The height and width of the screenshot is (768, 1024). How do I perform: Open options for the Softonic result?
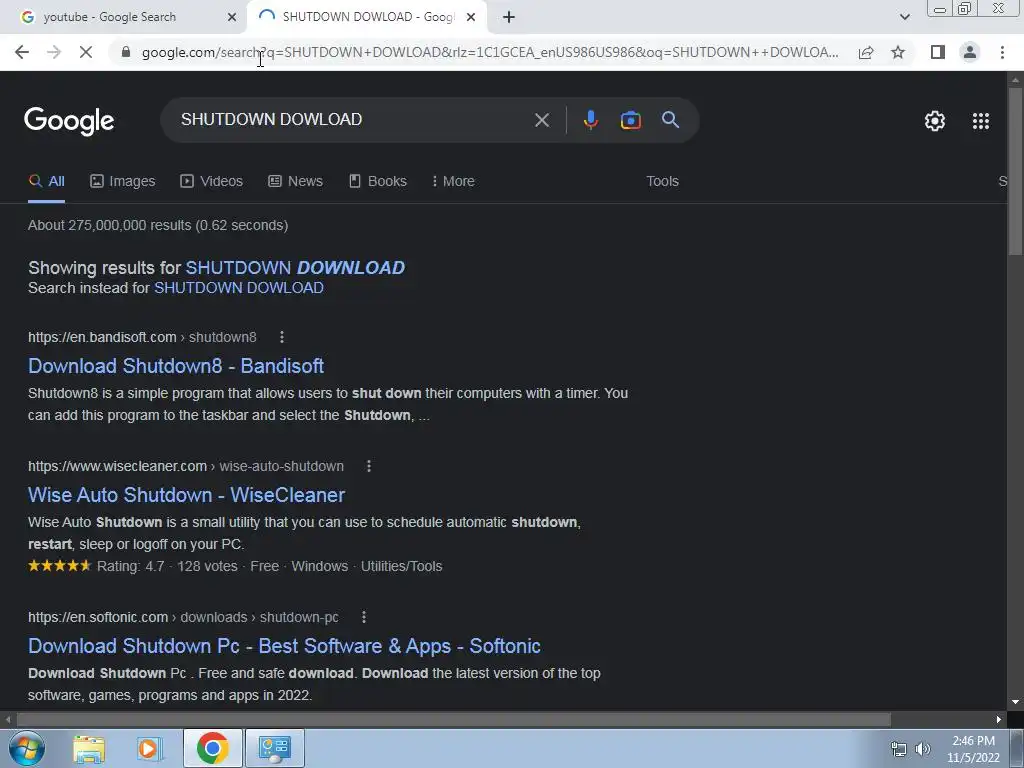click(x=364, y=616)
